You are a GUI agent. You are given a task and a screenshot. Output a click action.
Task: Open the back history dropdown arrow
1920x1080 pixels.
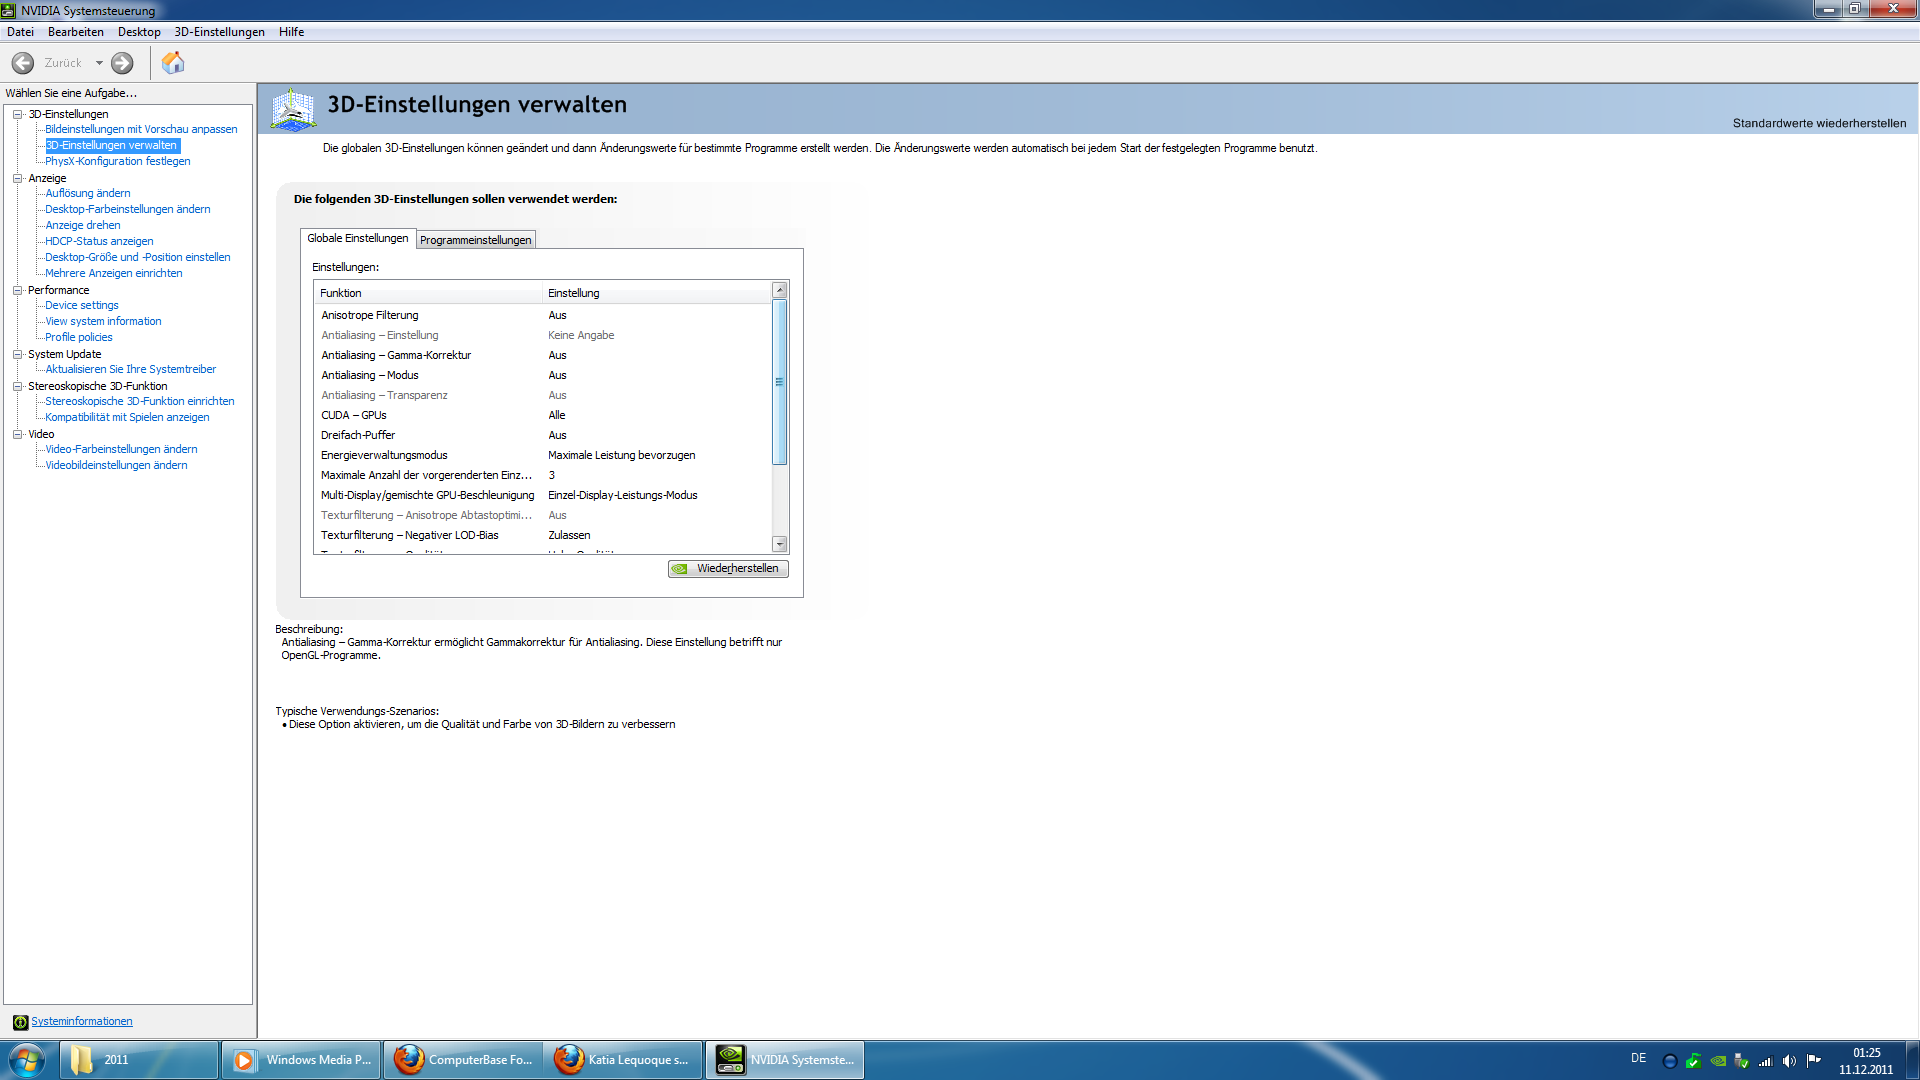click(99, 63)
